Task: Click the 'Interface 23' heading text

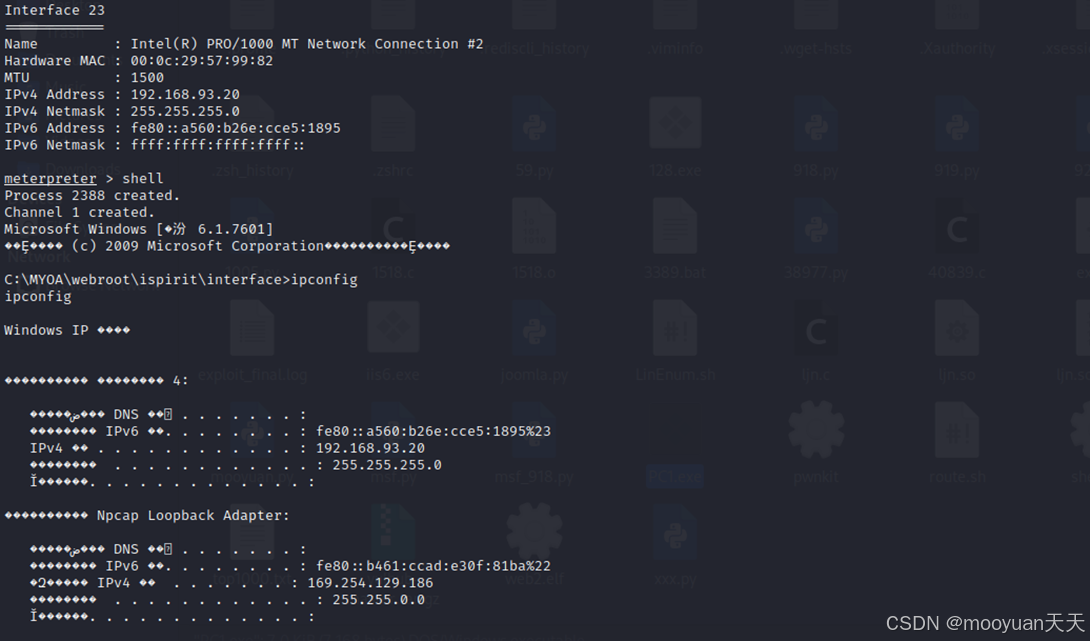Action: tap(54, 10)
